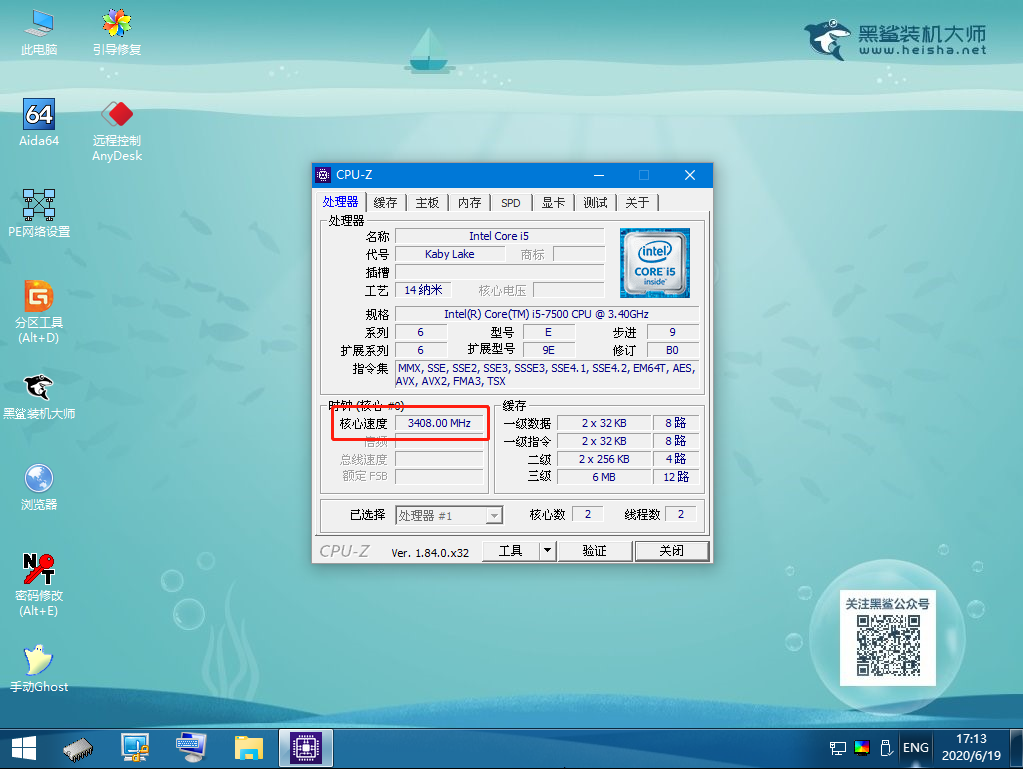The image size is (1023, 769).
Task: Open the 显卡 tab
Action: (553, 203)
